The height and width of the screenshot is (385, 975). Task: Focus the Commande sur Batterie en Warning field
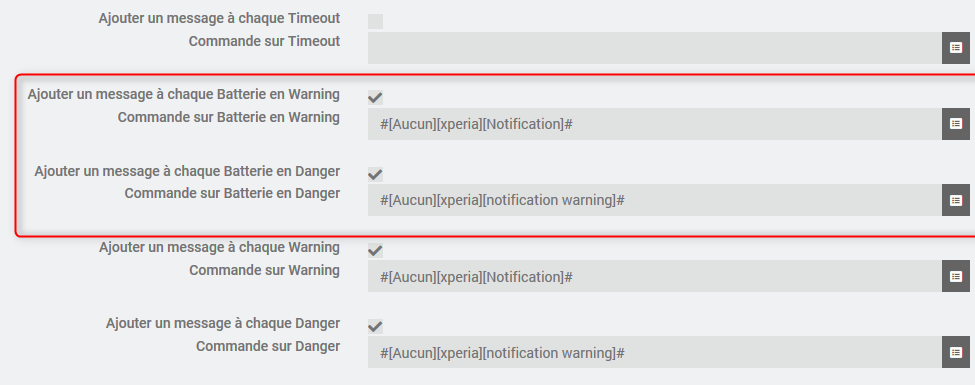tap(655, 124)
